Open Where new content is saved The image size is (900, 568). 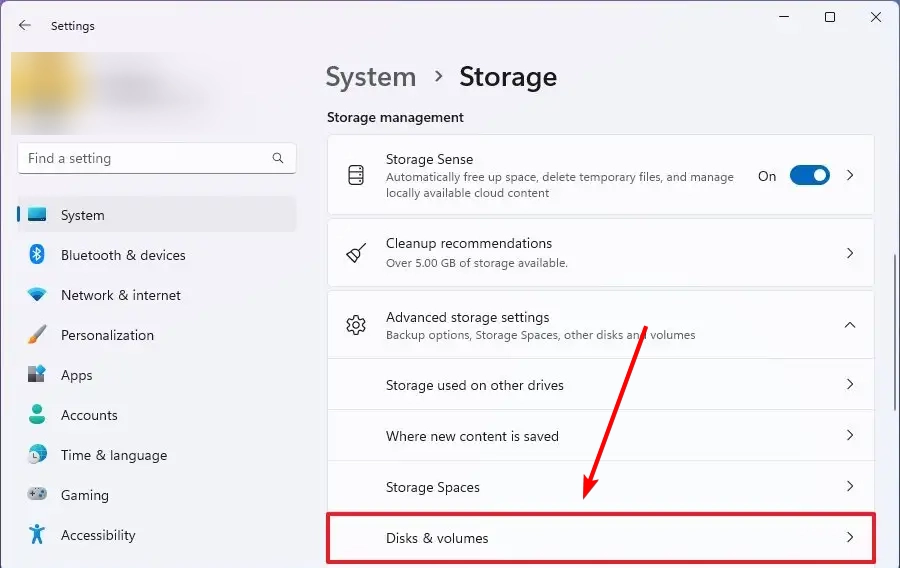pyautogui.click(x=601, y=435)
